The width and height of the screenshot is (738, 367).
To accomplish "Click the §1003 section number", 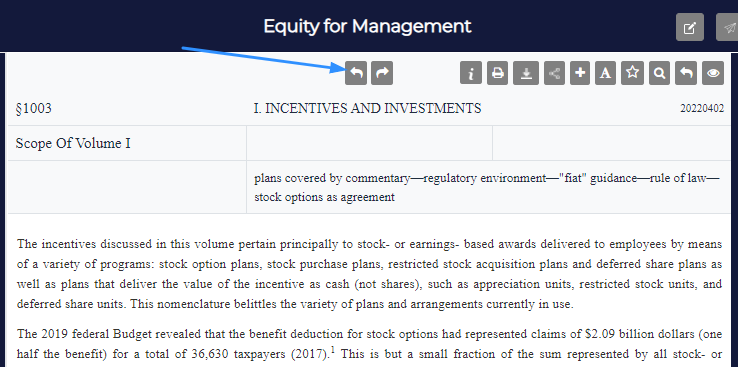I will click(x=34, y=109).
